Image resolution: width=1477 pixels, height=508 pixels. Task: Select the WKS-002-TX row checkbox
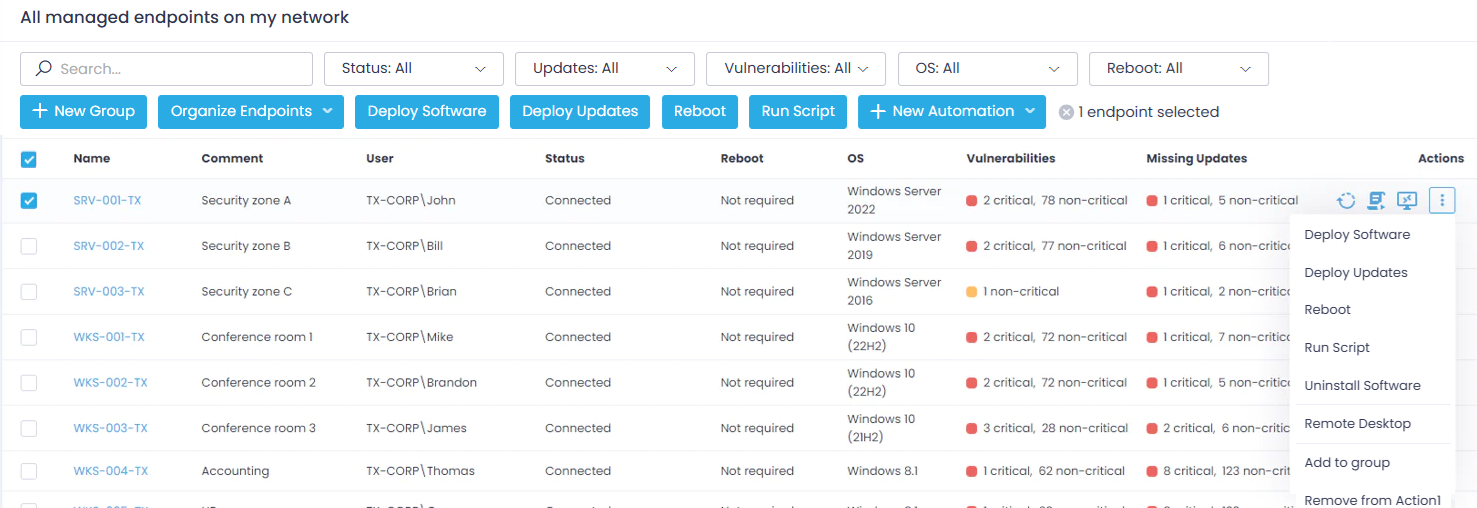(29, 383)
